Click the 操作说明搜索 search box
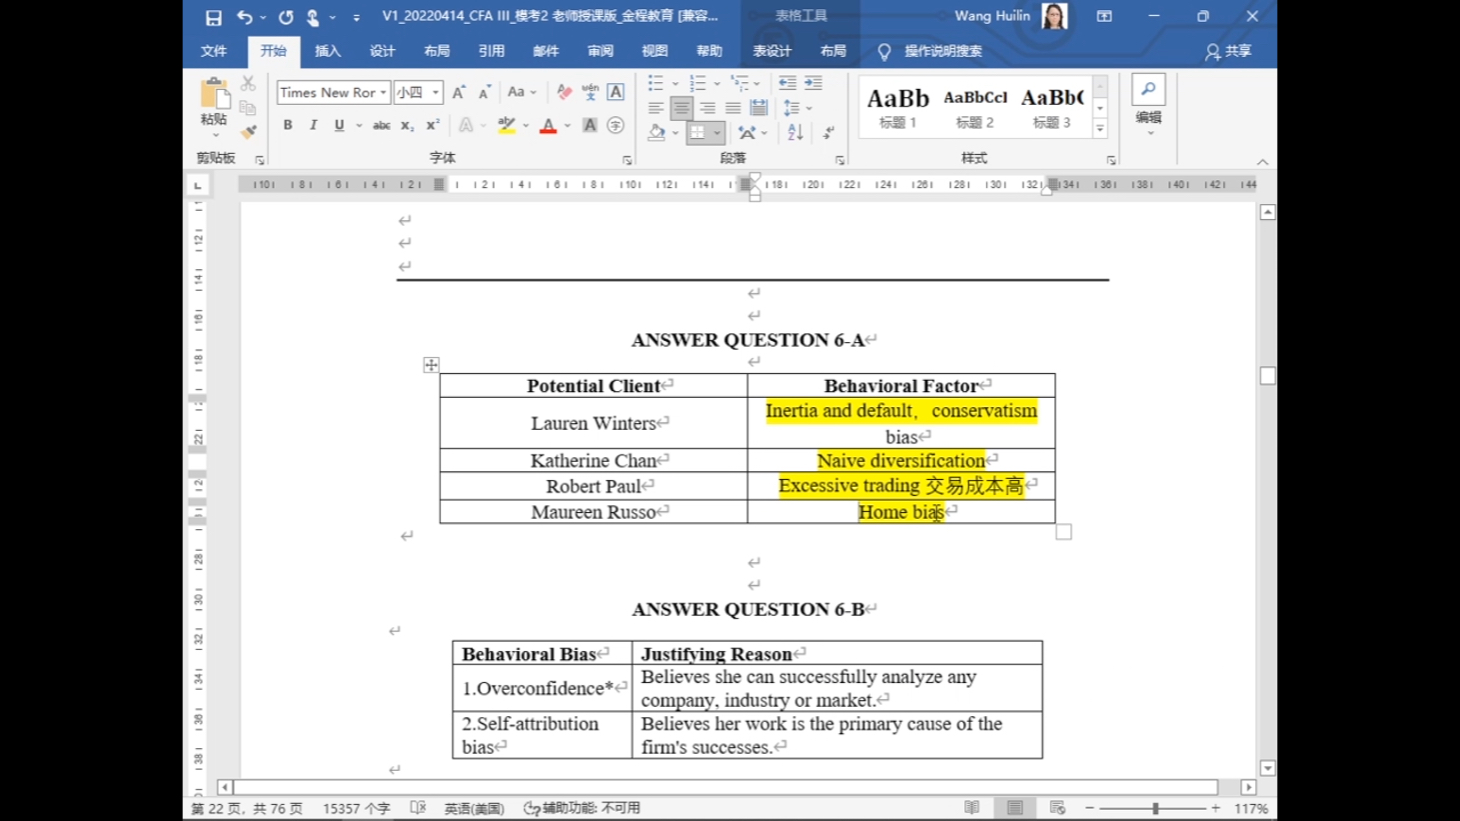This screenshot has width=1460, height=821. [x=942, y=51]
